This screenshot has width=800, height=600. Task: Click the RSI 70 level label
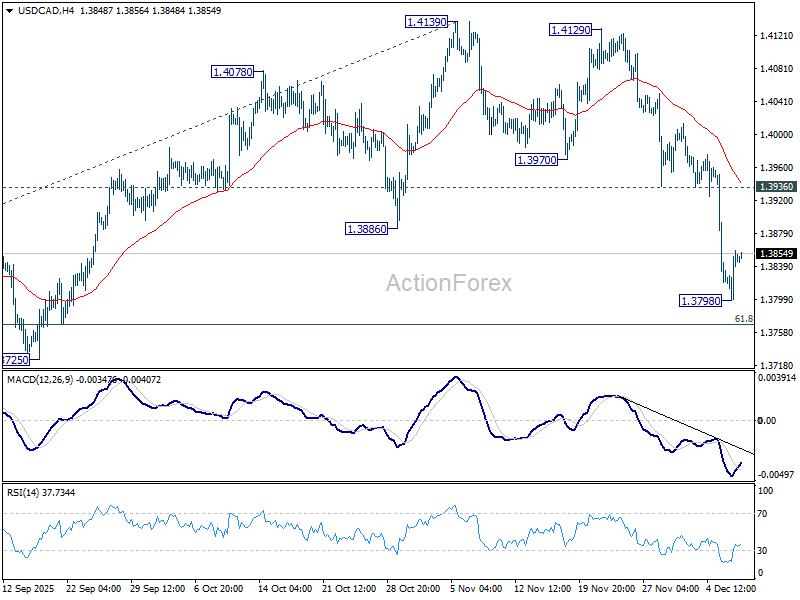click(762, 513)
